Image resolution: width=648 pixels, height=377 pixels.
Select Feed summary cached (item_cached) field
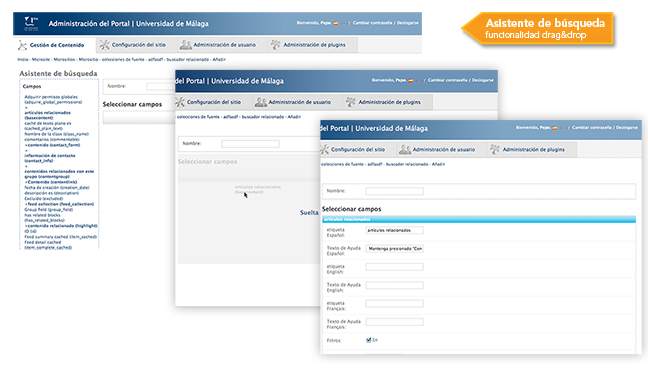[x=60, y=237]
